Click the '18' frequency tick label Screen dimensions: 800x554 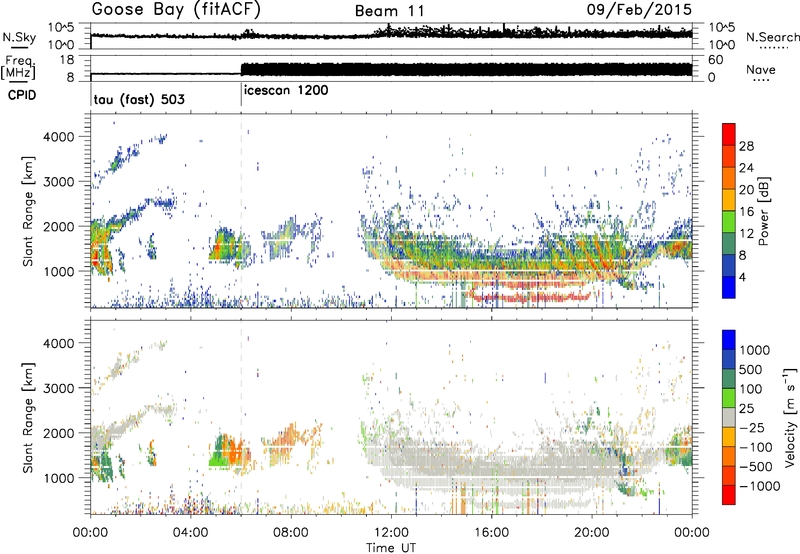tap(66, 60)
